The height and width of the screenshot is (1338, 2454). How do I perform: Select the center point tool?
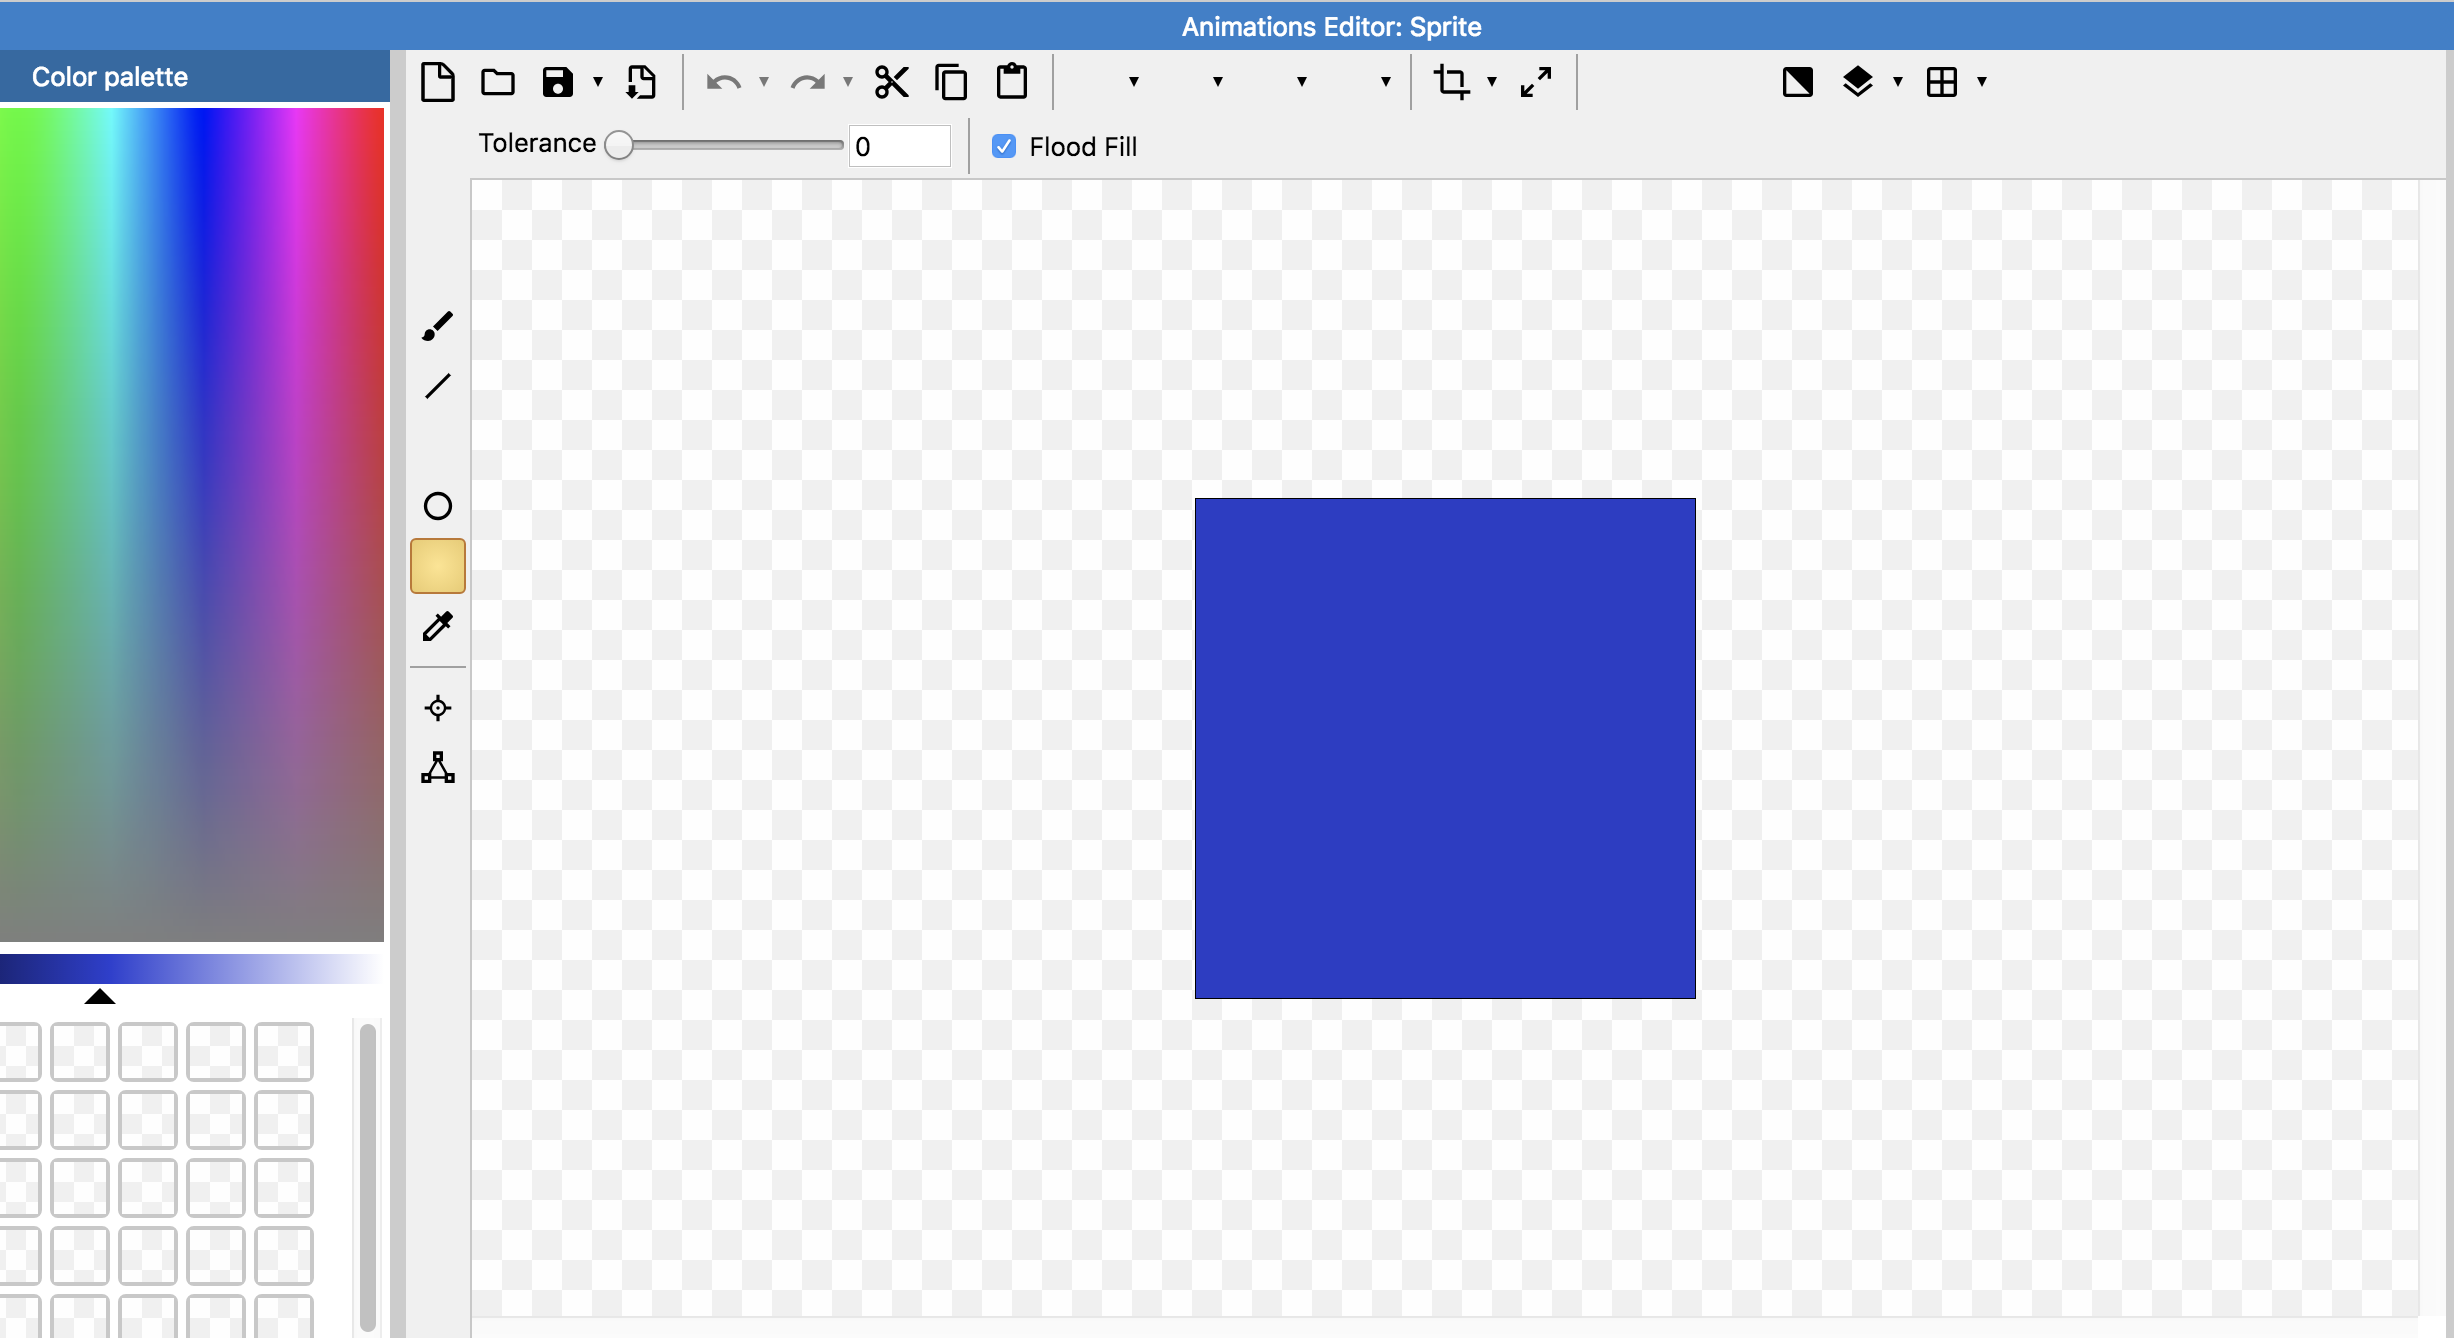(x=437, y=708)
